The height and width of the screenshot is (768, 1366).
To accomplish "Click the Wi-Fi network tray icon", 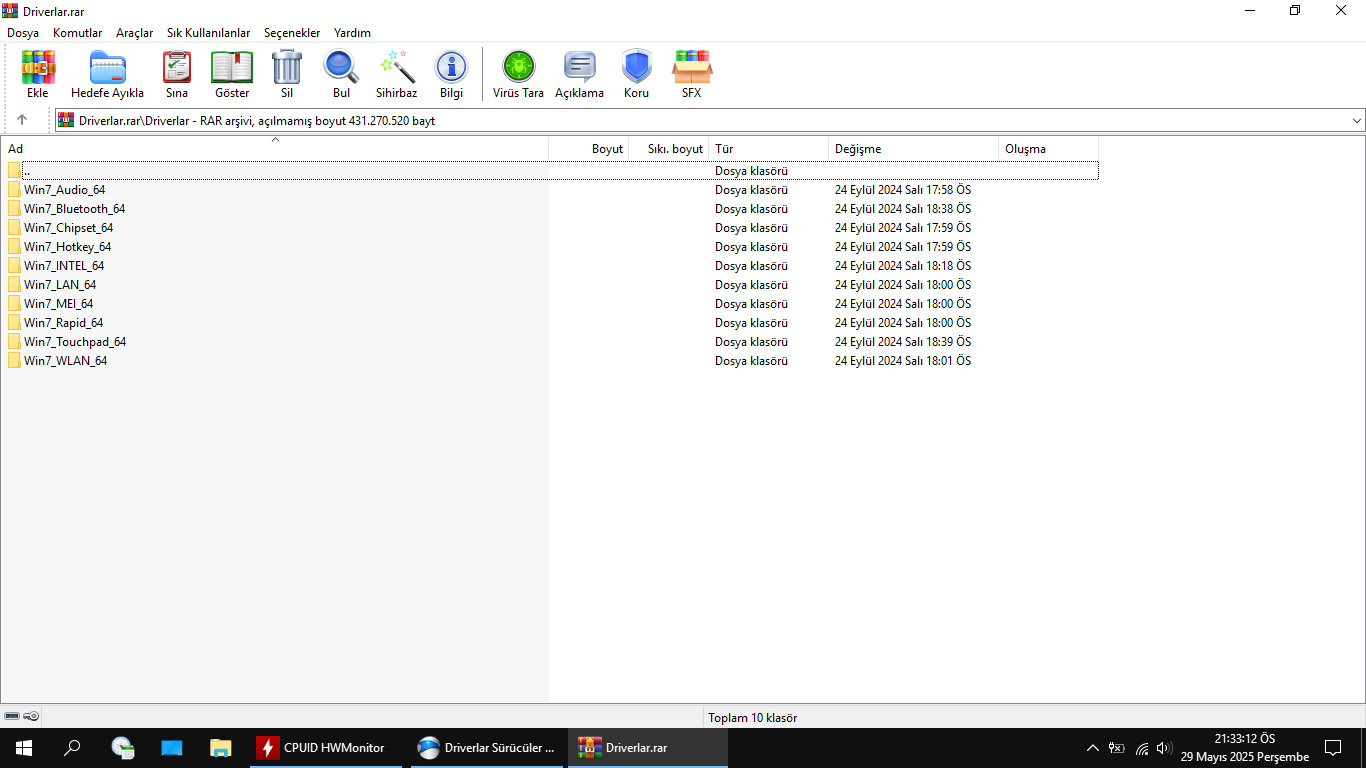I will (1141, 748).
